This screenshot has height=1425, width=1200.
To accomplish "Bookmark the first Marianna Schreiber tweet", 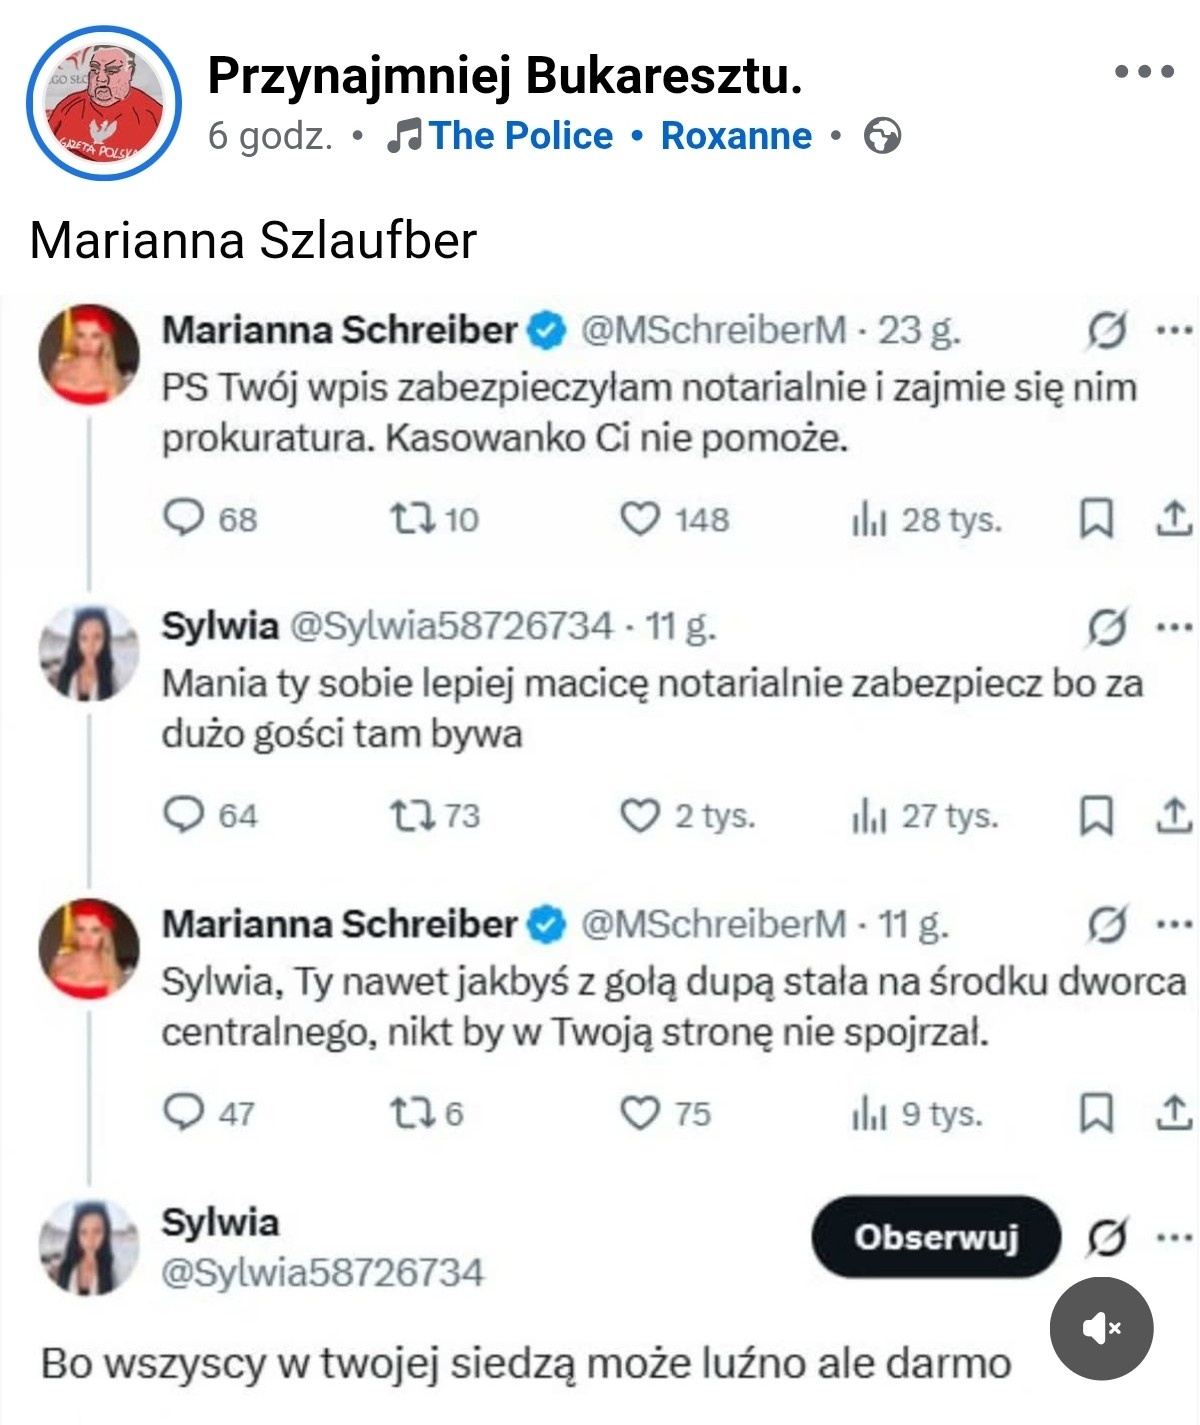I will 1096,518.
